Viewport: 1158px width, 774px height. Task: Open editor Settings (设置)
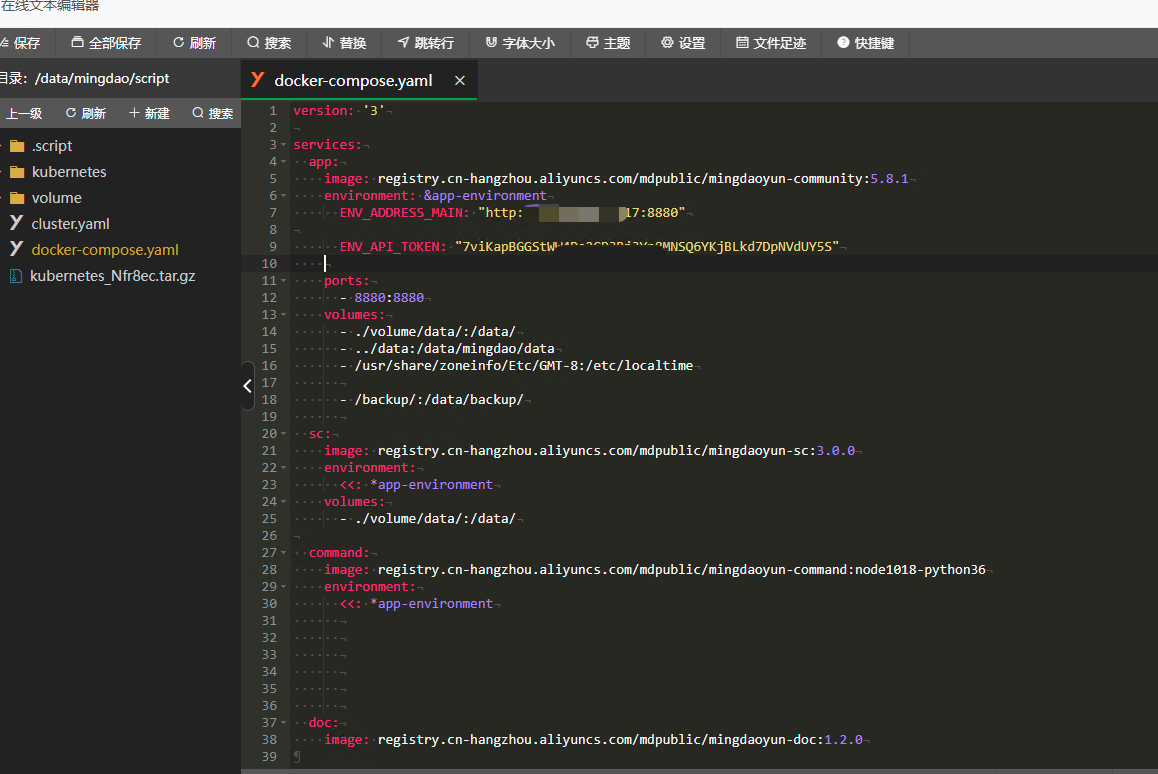coord(683,43)
